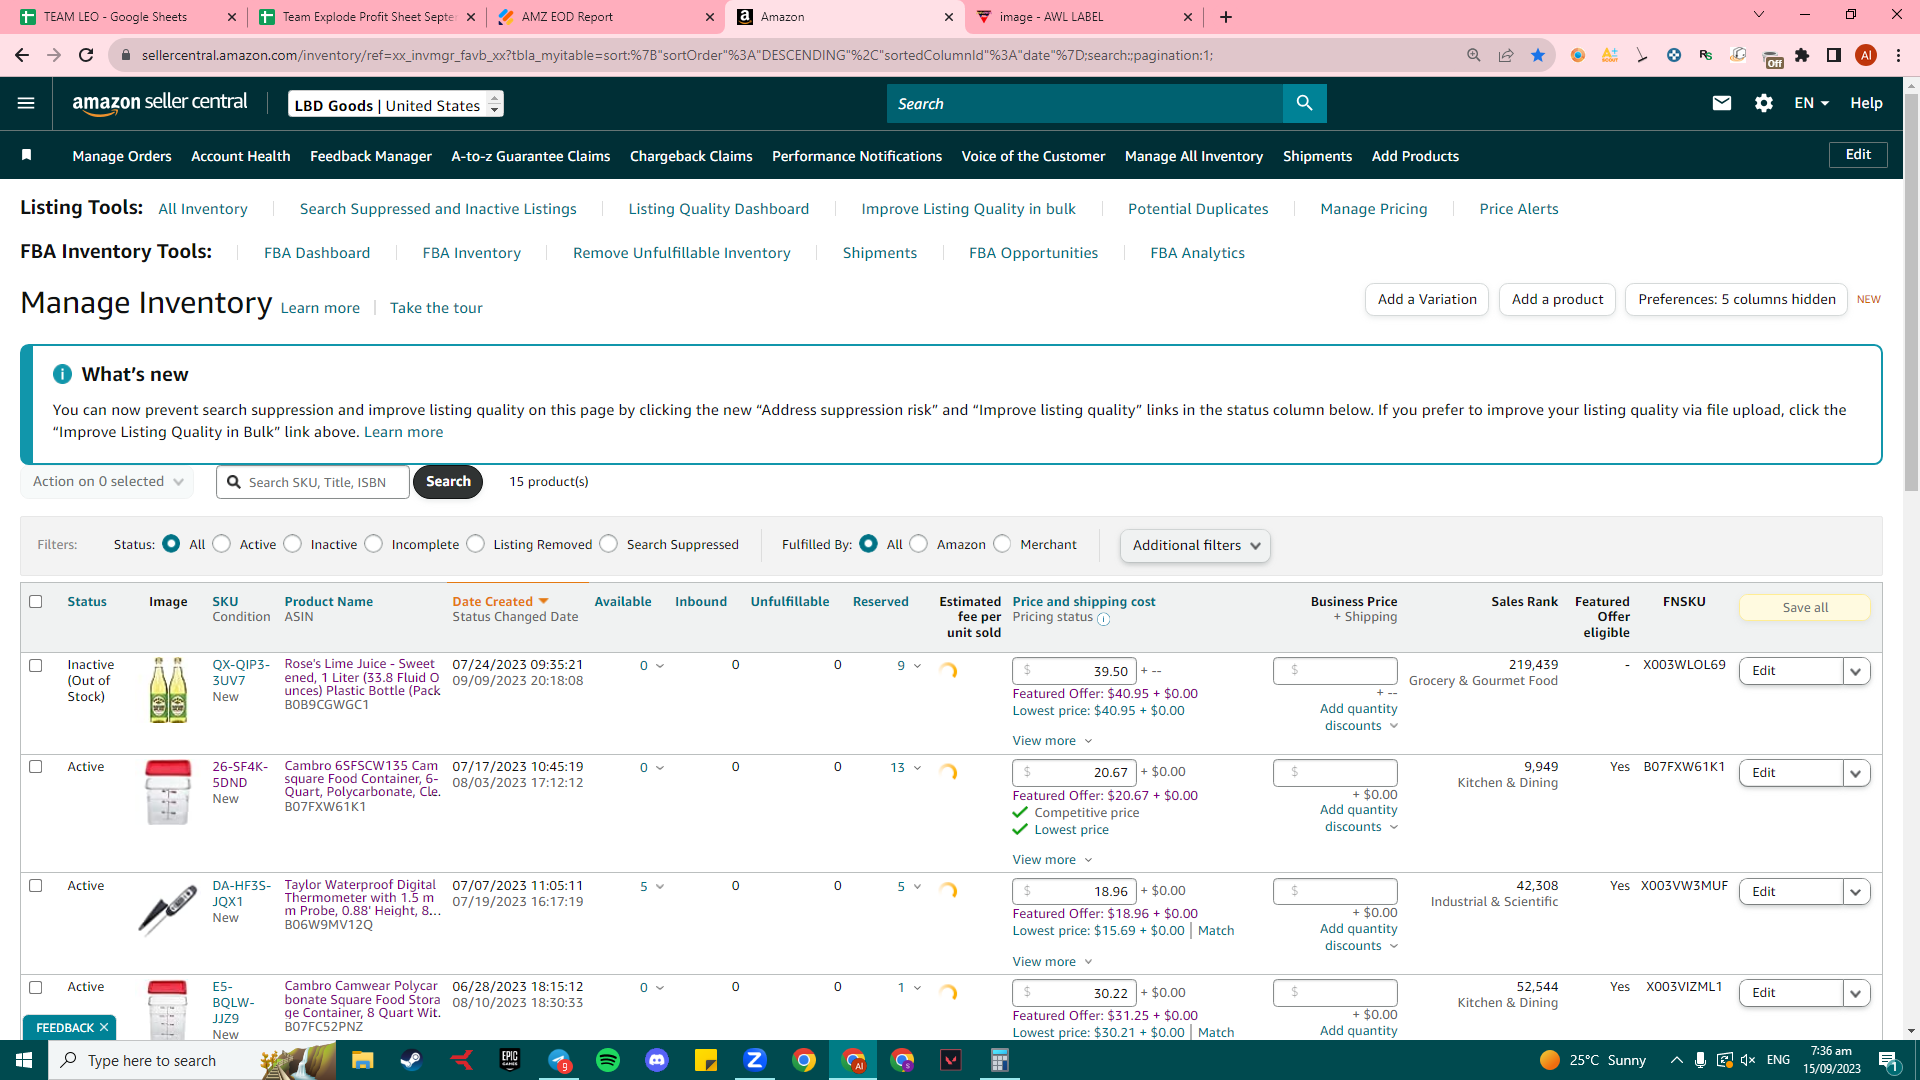This screenshot has width=1920, height=1080.
Task: Open the Manage Pricing link
Action: [1374, 209]
